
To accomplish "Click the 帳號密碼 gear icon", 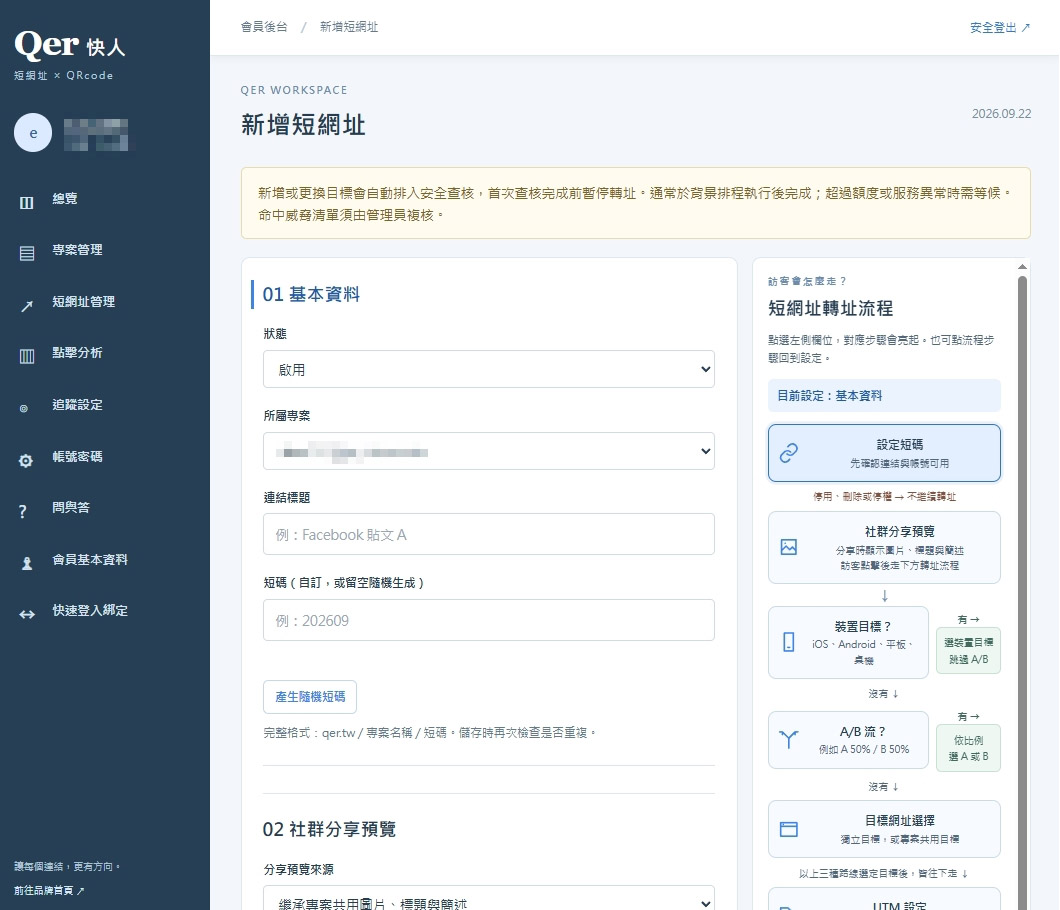I will pos(26,461).
